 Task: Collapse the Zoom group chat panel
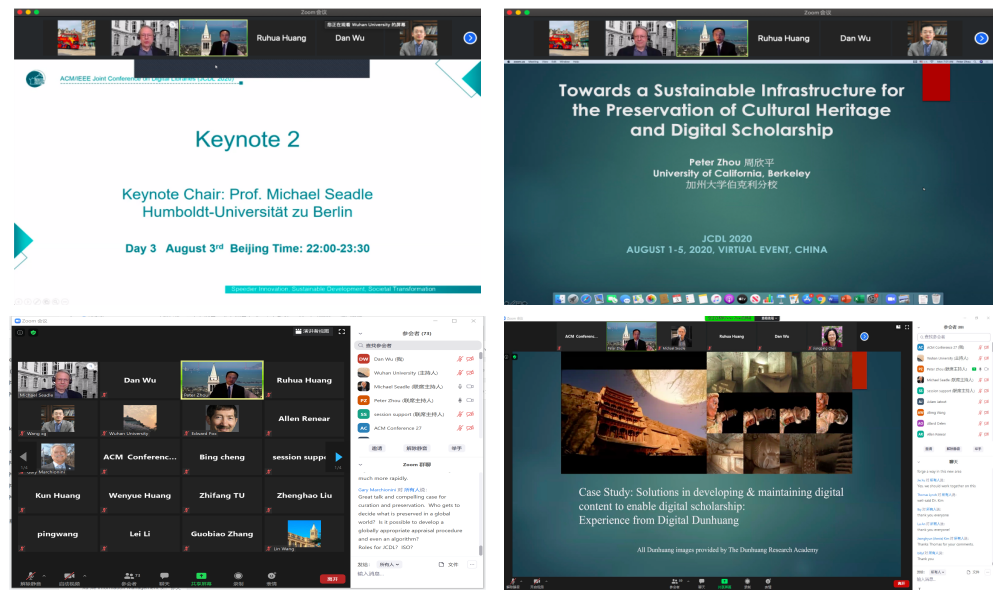click(359, 465)
